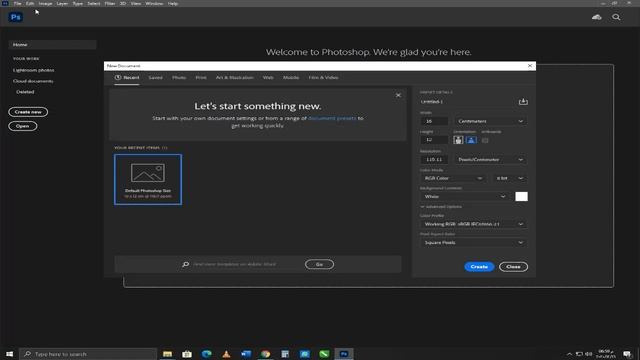Collapse the Advanced Options section
This screenshot has width=640, height=360.
[x=441, y=207]
